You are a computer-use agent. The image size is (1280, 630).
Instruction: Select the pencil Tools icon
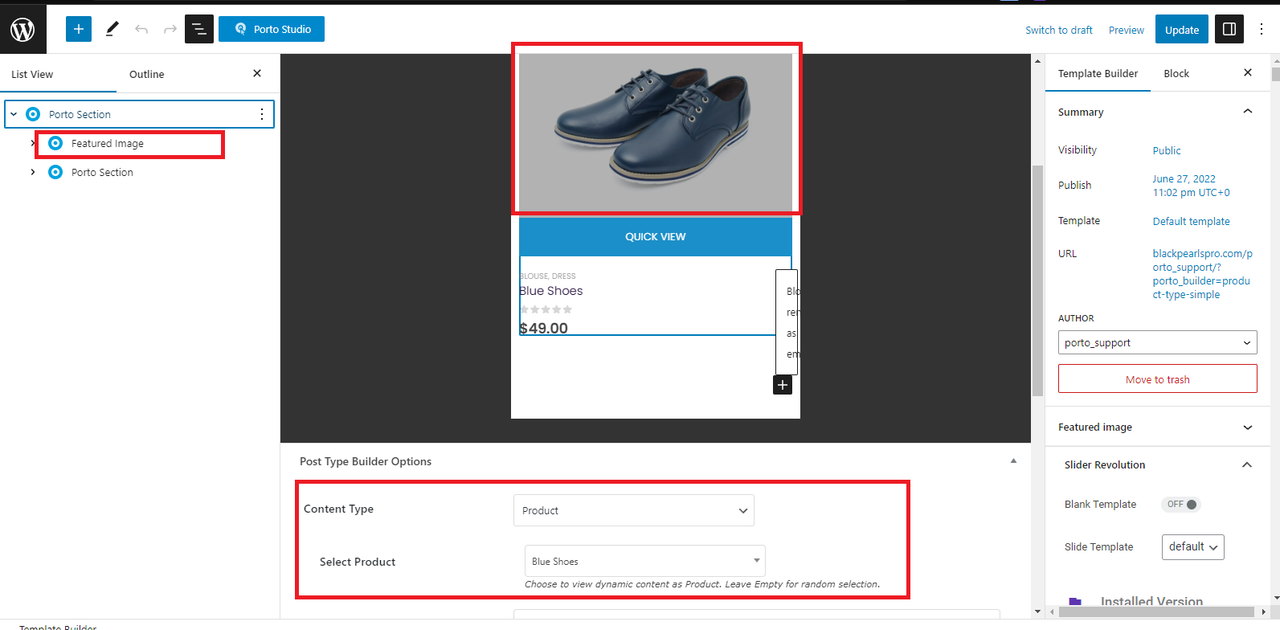[x=112, y=29]
